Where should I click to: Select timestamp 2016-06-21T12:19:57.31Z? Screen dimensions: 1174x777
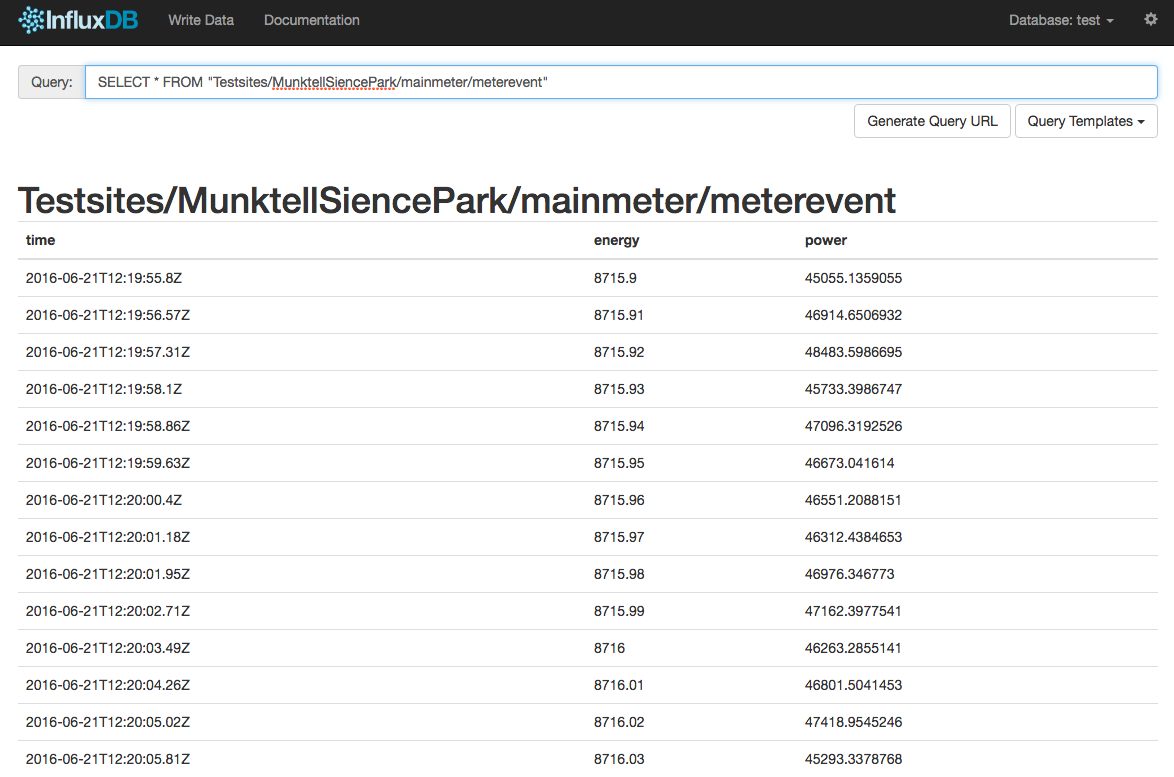click(x=108, y=352)
